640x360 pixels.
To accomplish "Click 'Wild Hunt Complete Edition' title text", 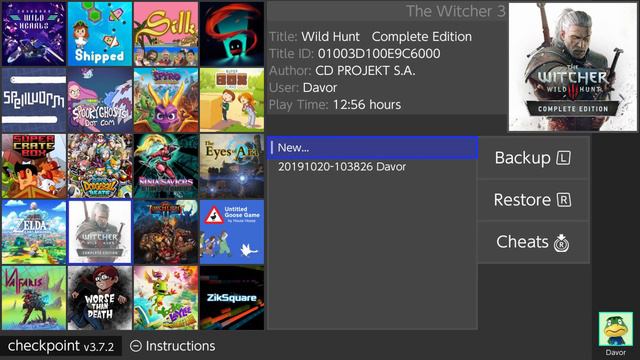I will click(387, 37).
